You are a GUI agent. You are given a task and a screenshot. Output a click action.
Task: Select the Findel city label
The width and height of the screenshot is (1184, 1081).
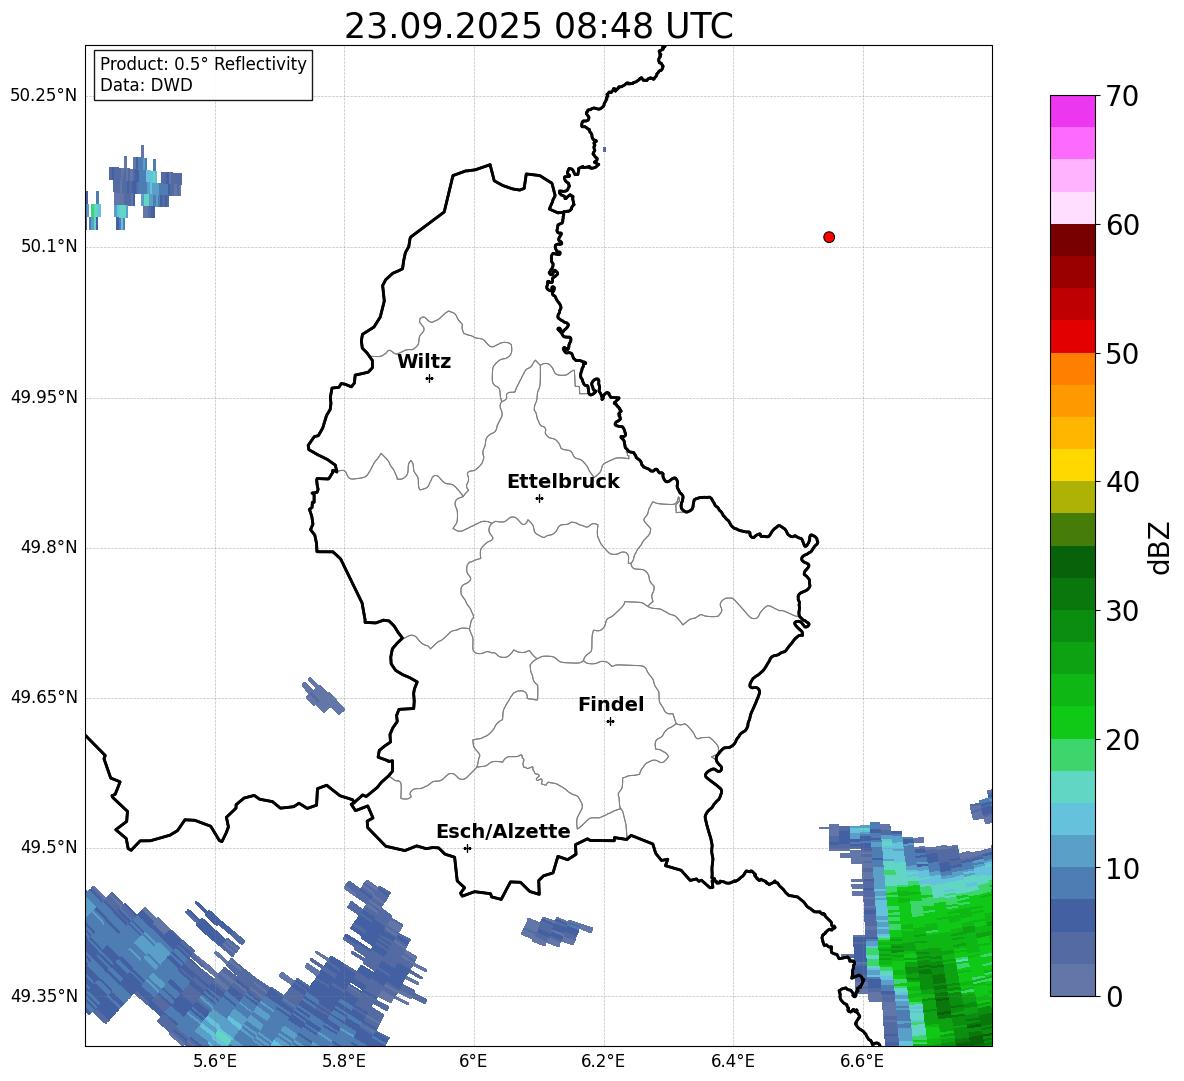(x=611, y=704)
